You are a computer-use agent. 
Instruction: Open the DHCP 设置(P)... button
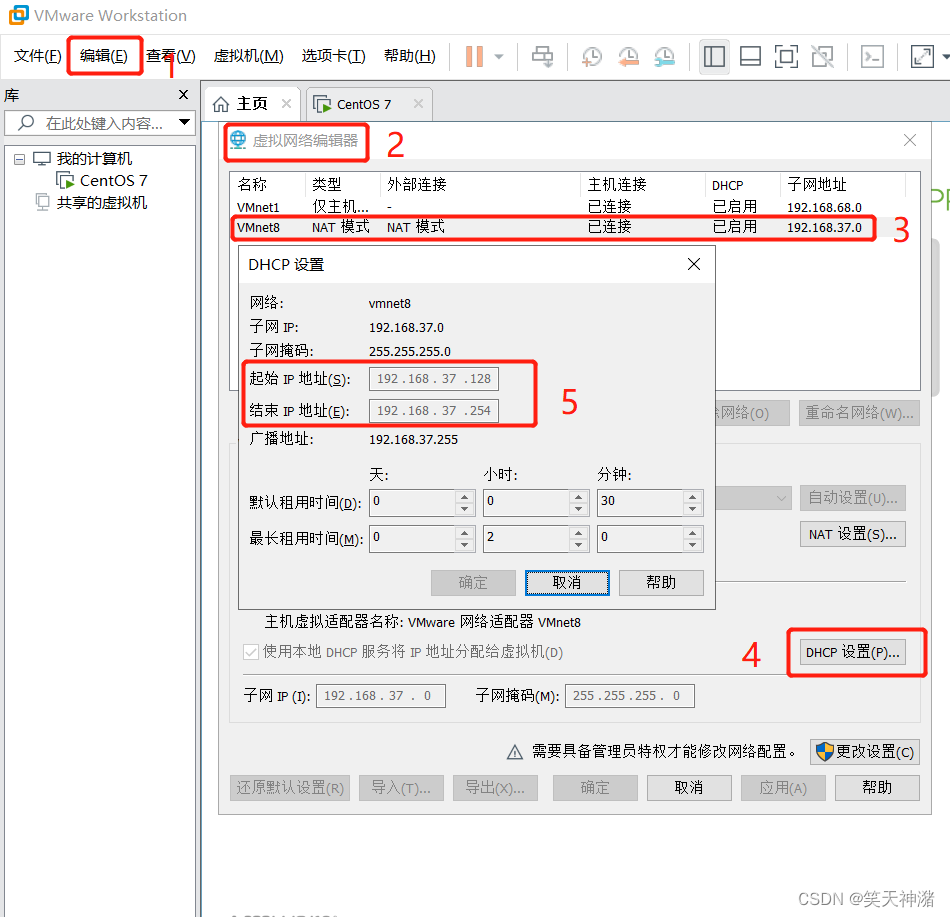pyautogui.click(x=852, y=652)
